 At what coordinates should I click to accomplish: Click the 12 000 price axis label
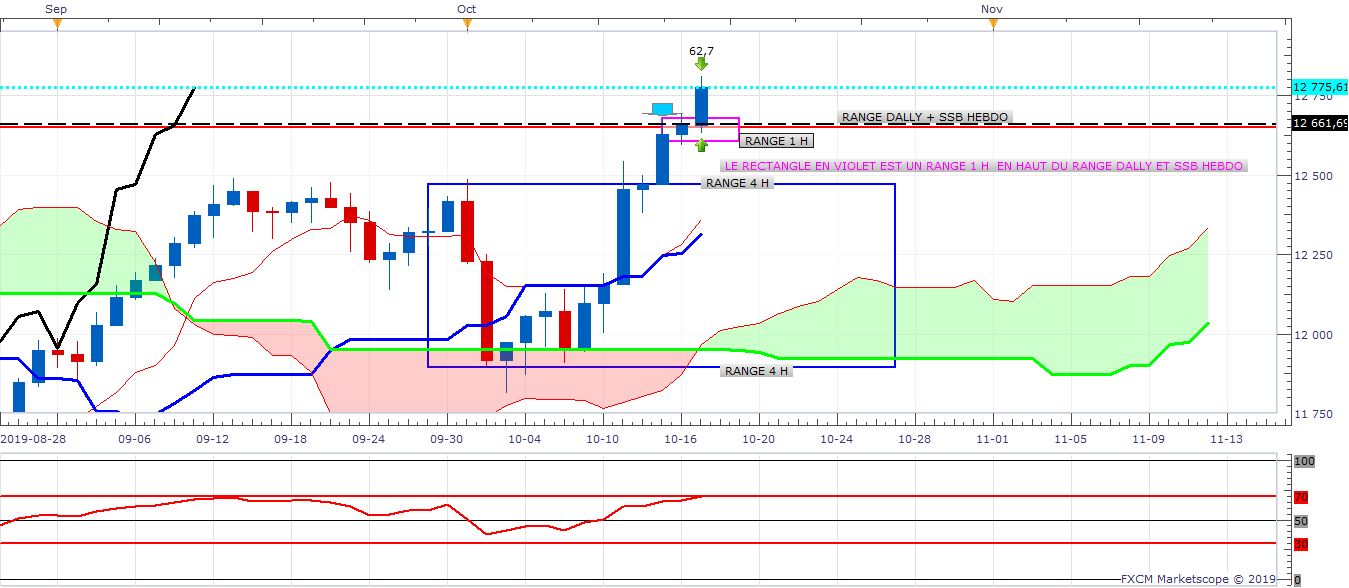tap(1314, 335)
